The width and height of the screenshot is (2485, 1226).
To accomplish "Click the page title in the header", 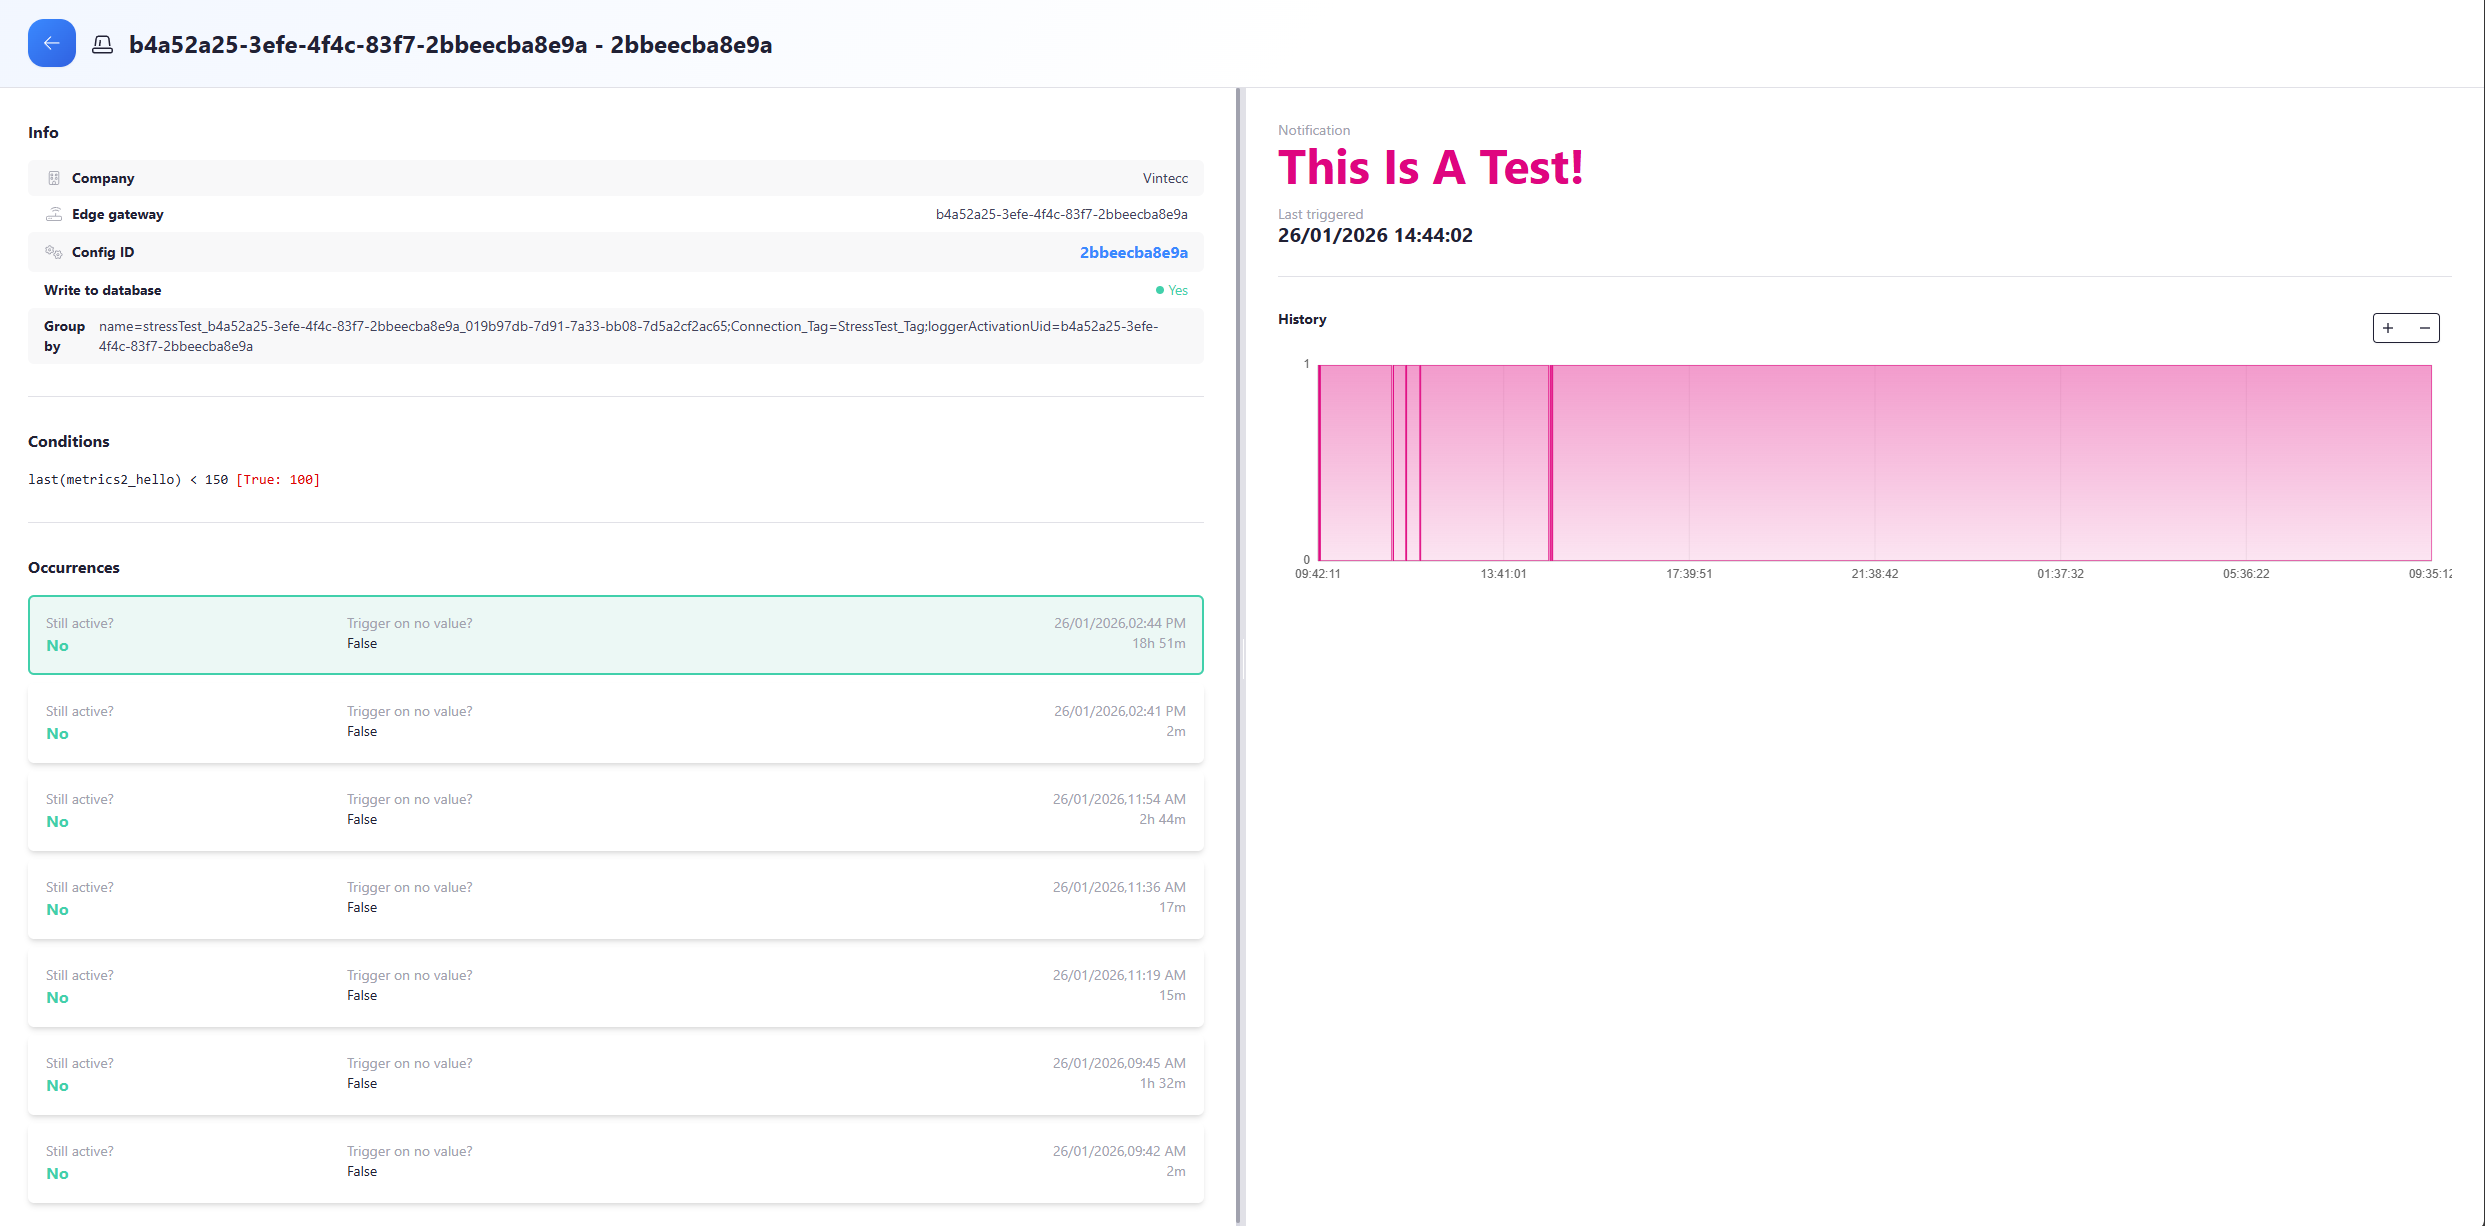I will [x=450, y=45].
